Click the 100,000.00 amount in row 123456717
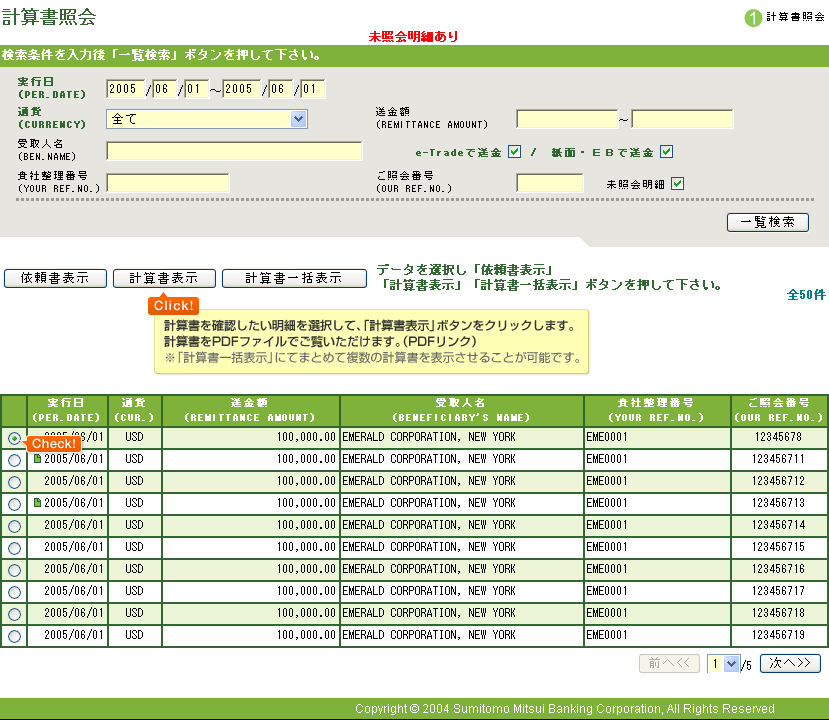This screenshot has height=720, width=829. point(306,590)
